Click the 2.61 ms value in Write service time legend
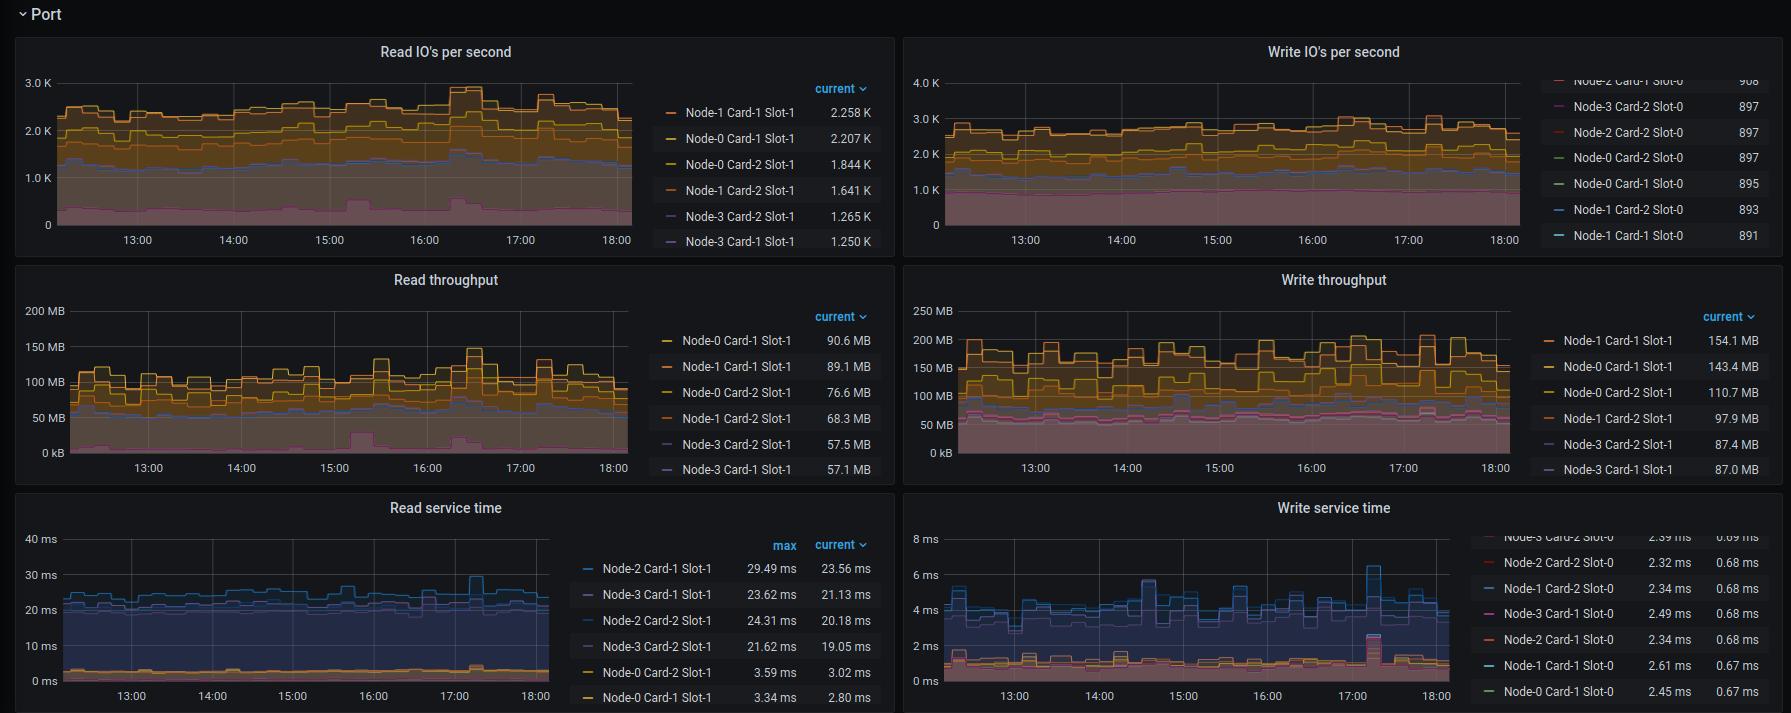The width and height of the screenshot is (1791, 713). [x=1669, y=666]
